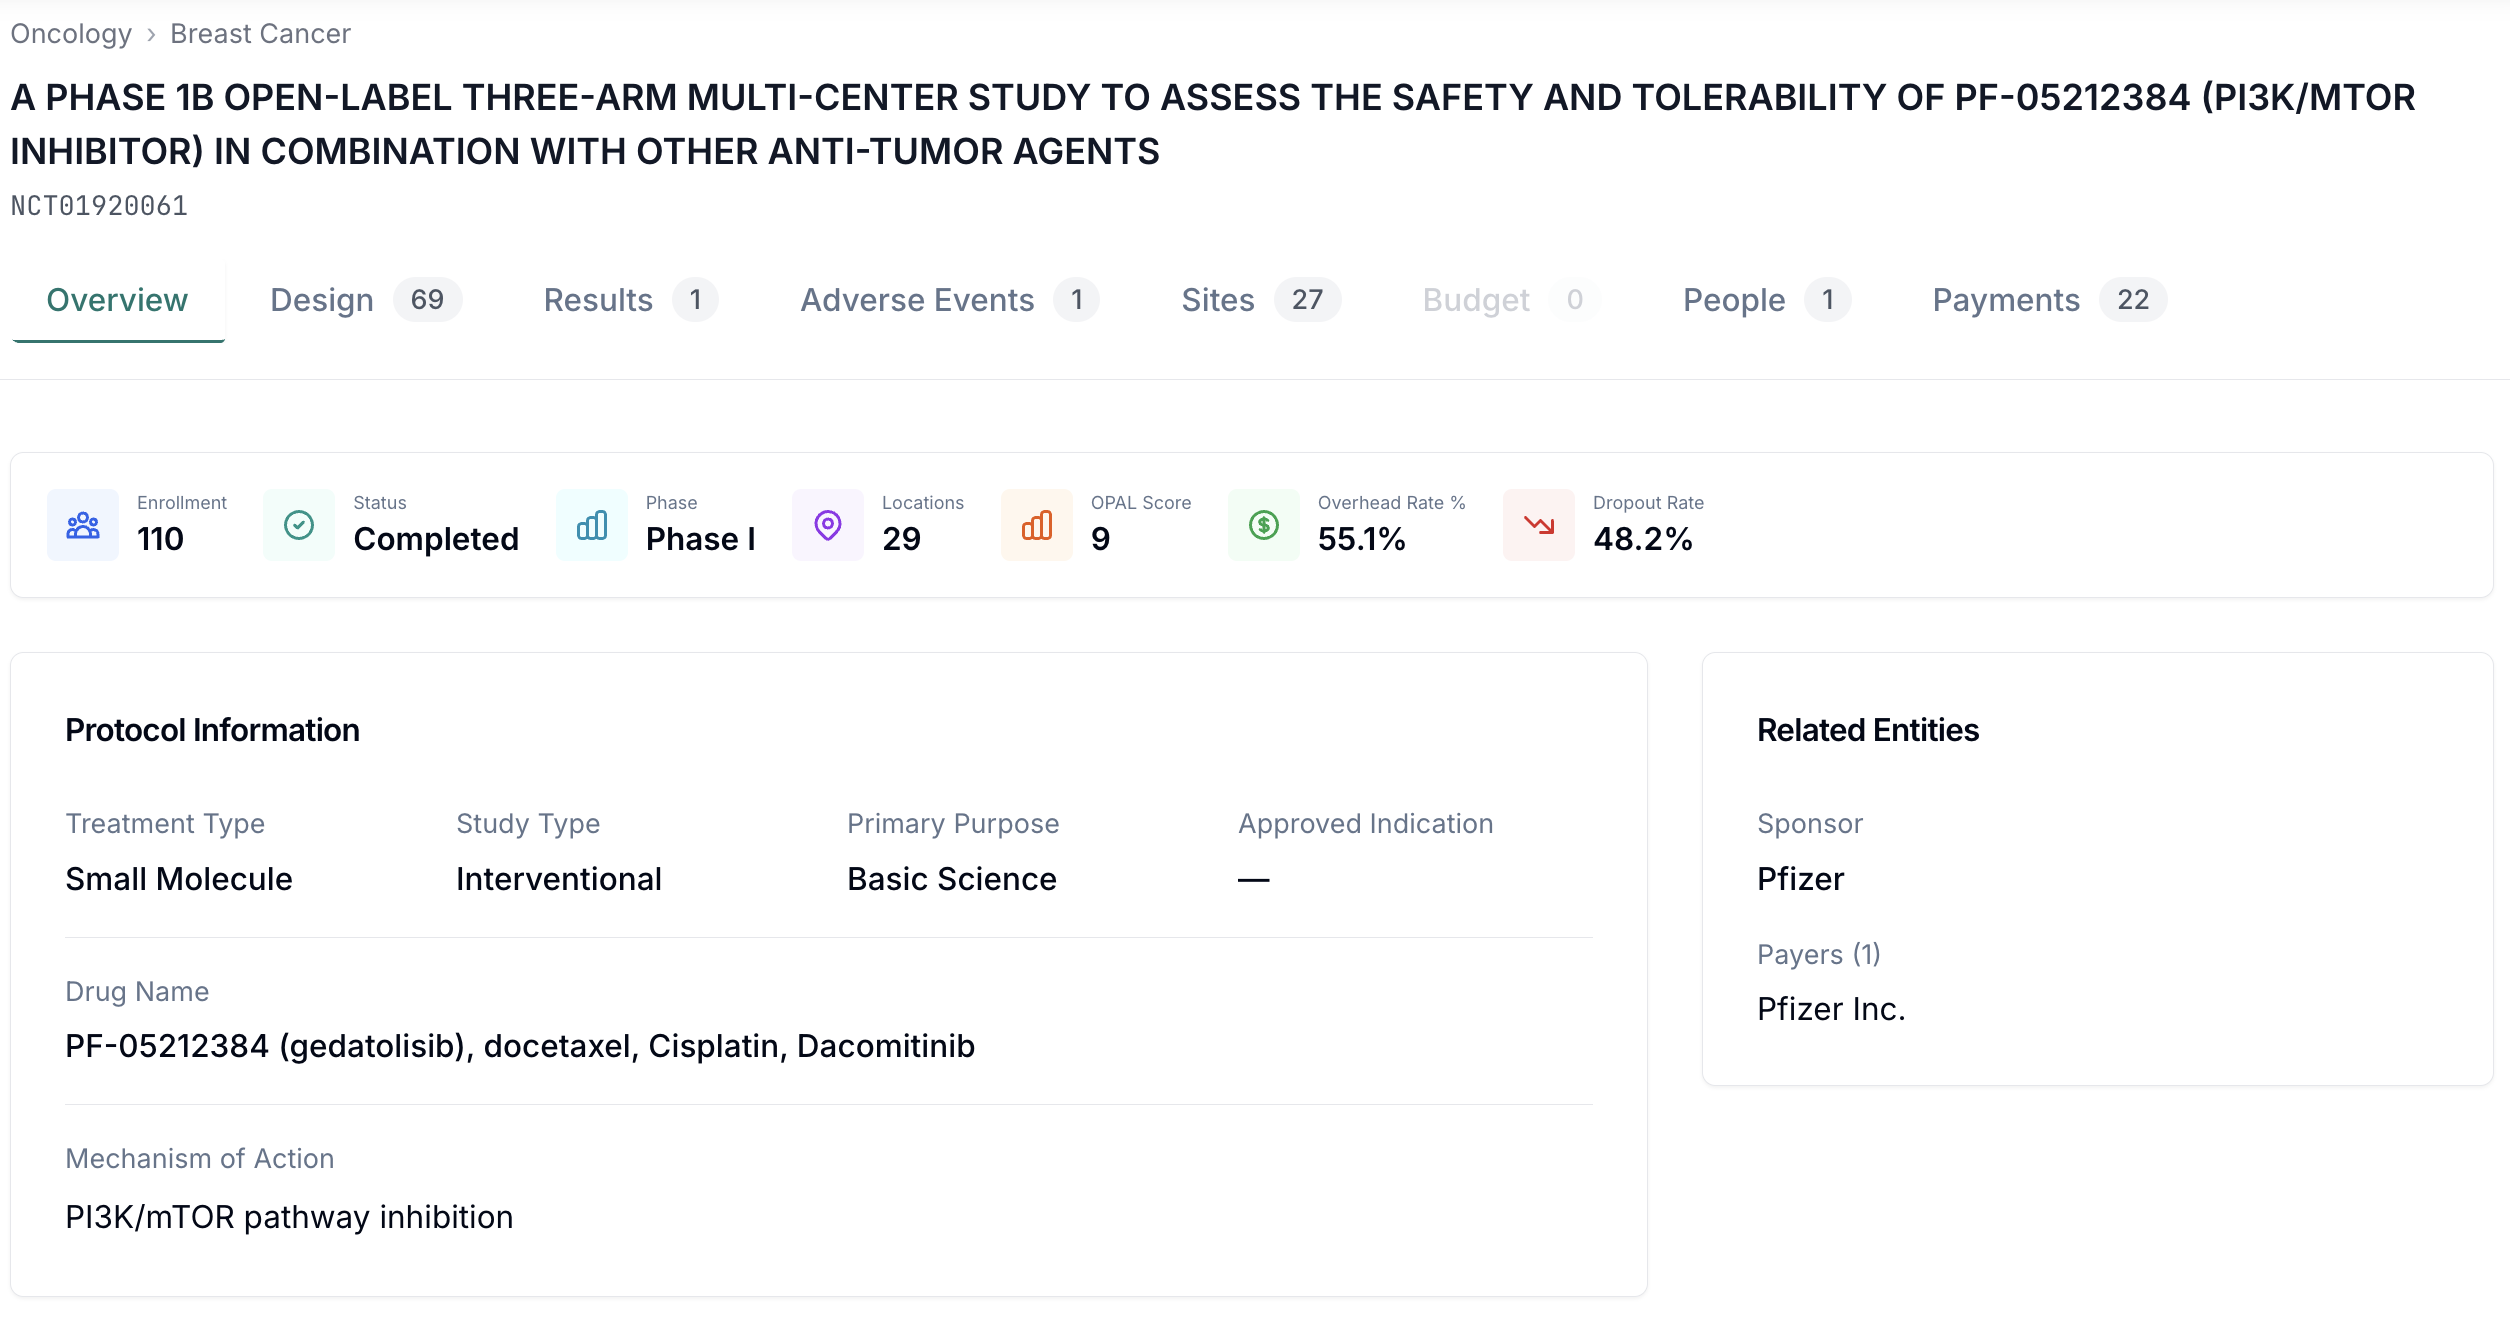Switch to the People tab
2510x1322 pixels.
click(1733, 299)
